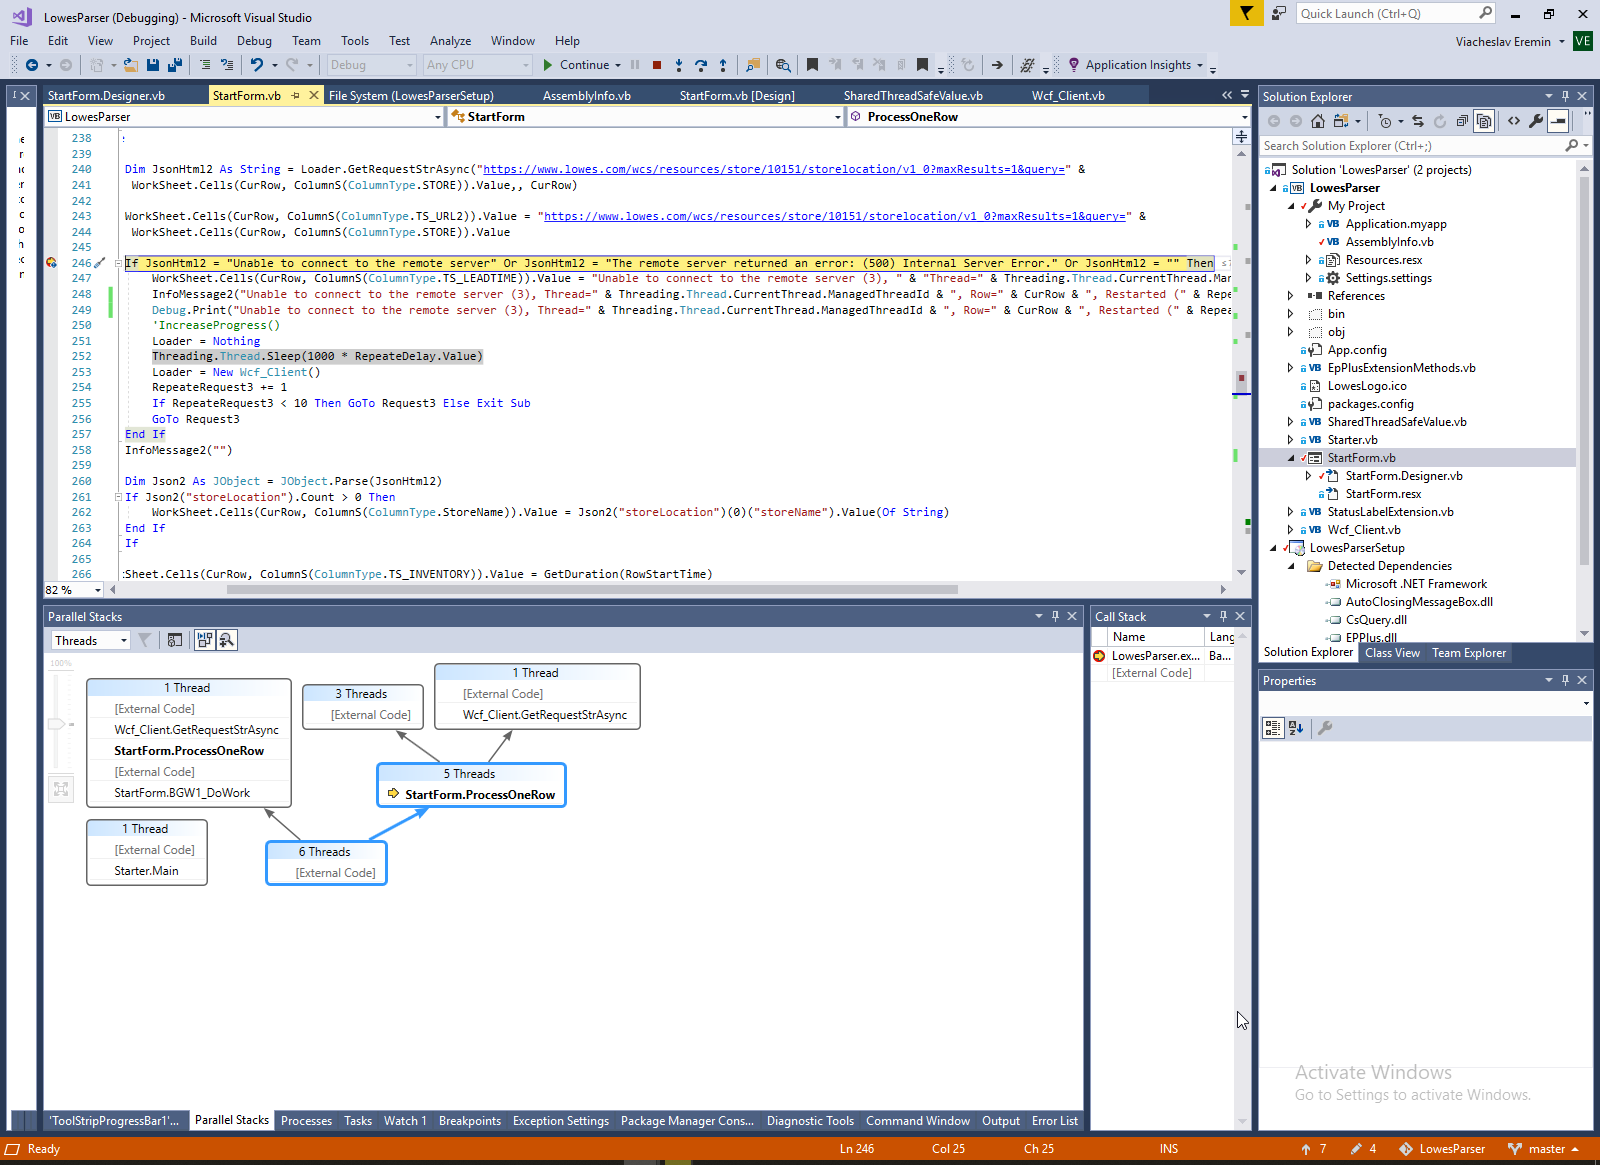Click the Step Over debug icon
The width and height of the screenshot is (1600, 1165).
point(701,65)
